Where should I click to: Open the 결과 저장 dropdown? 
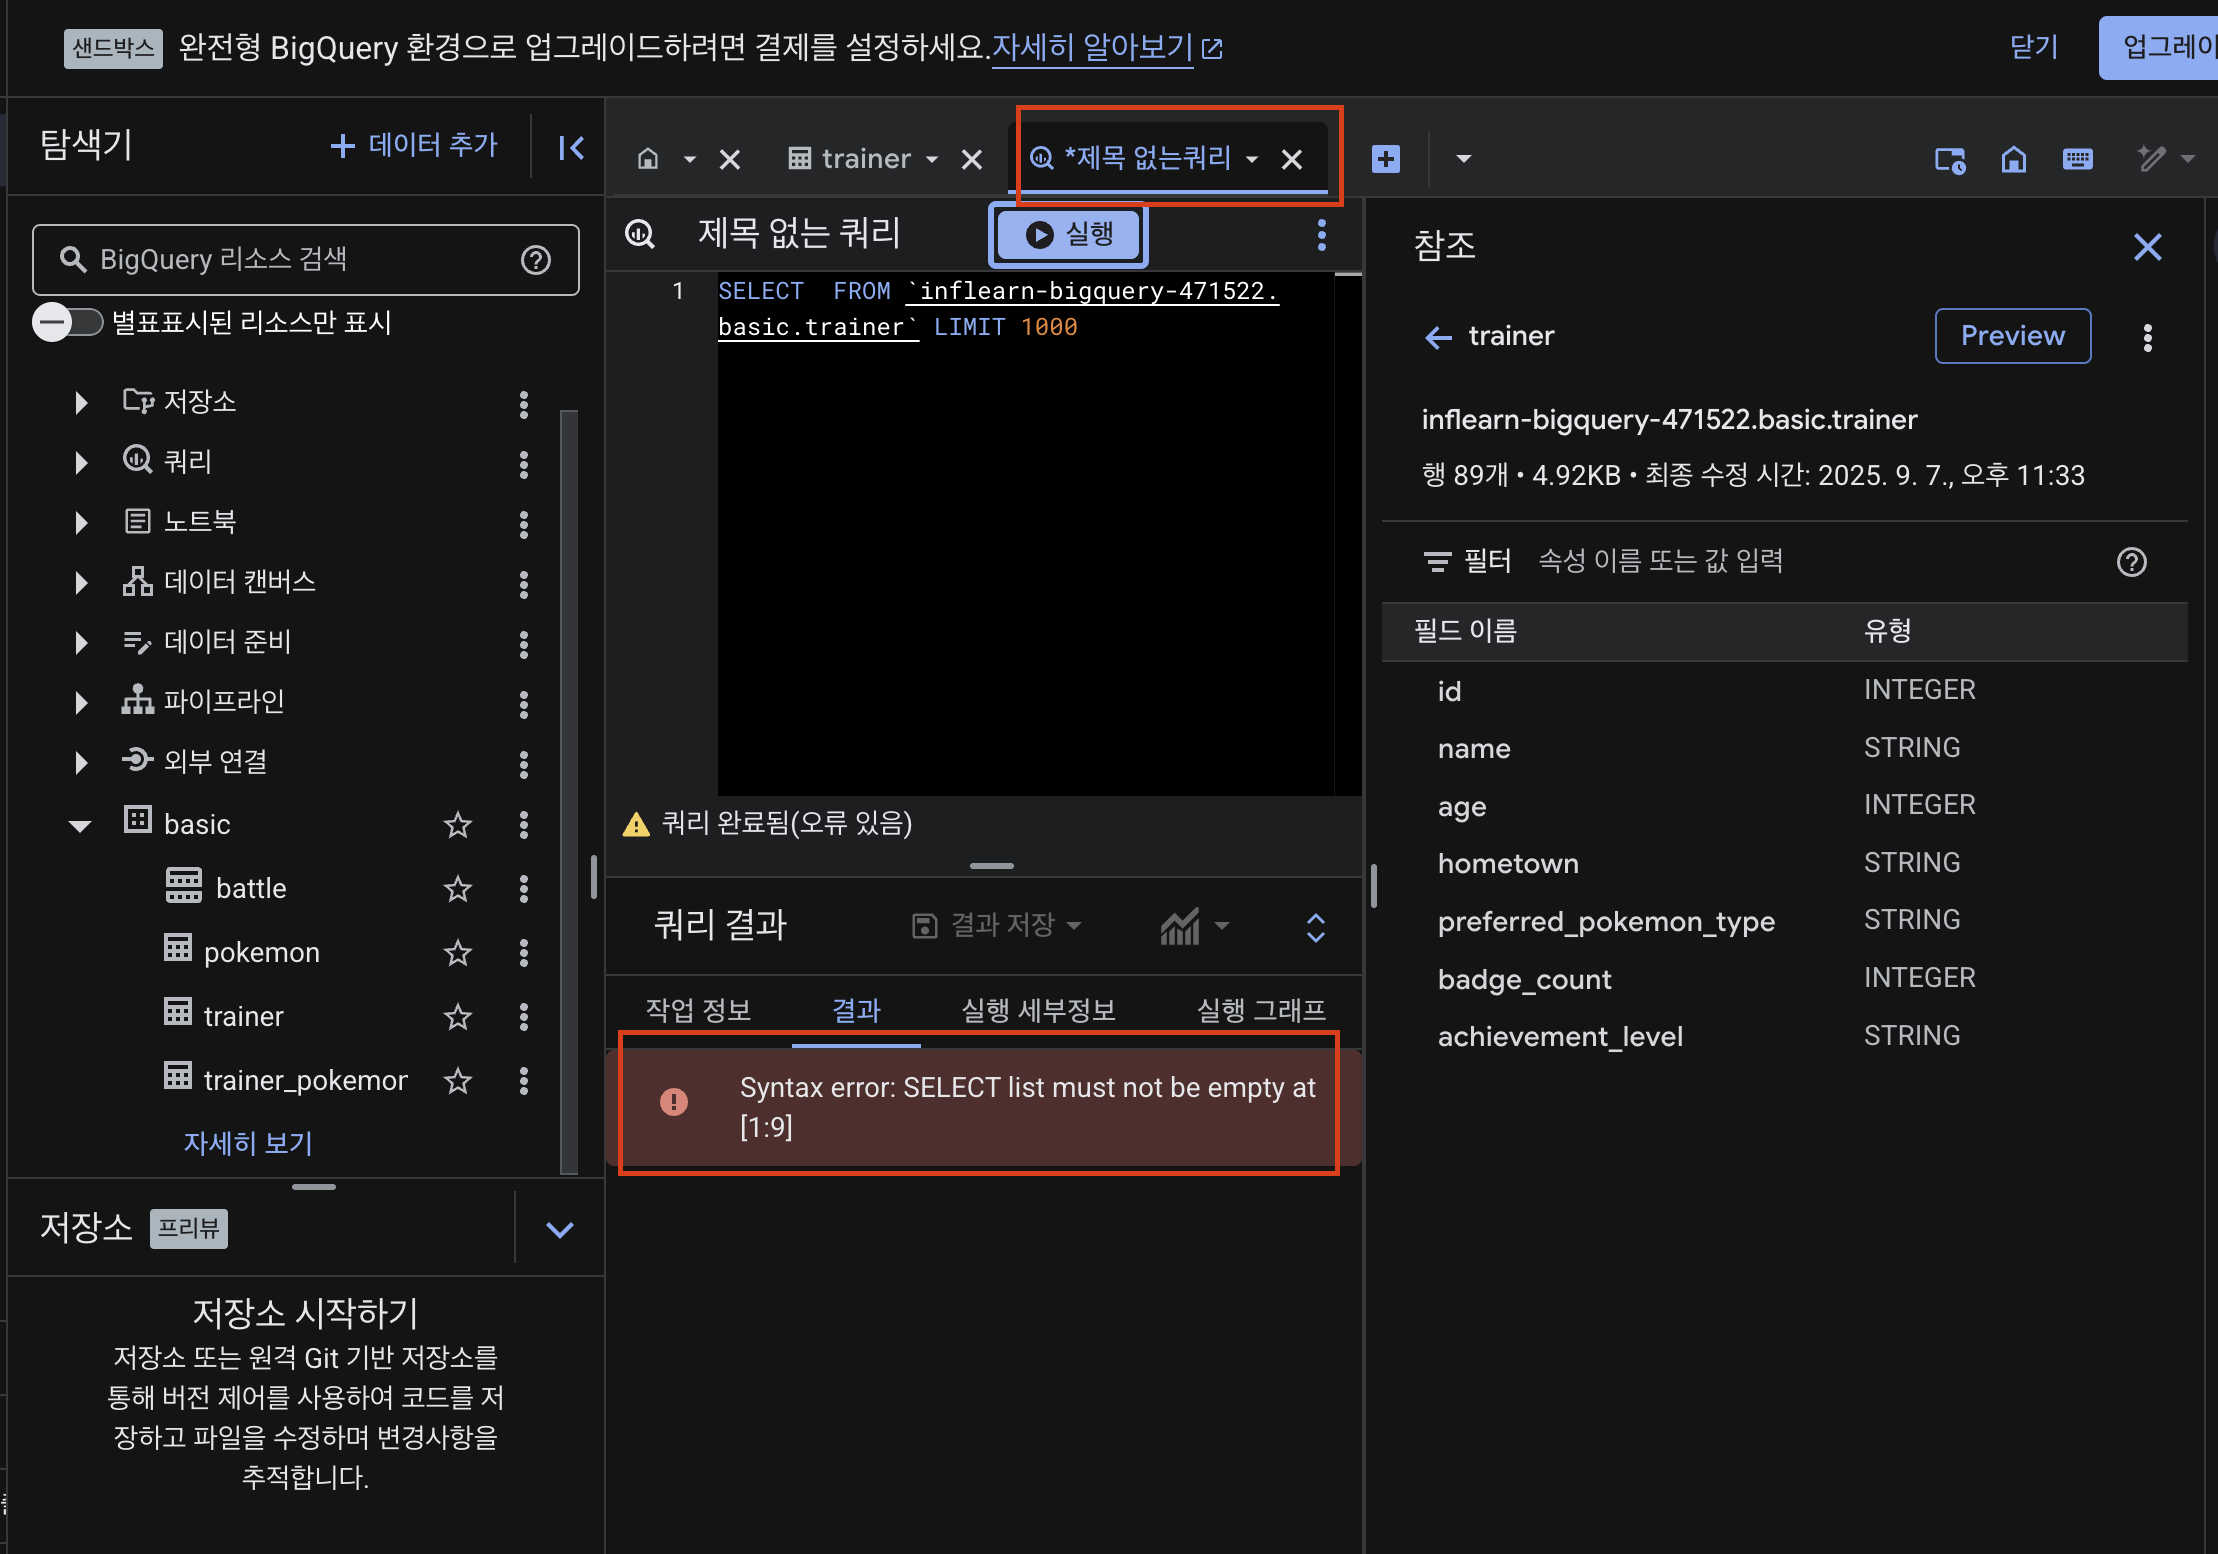[x=996, y=925]
